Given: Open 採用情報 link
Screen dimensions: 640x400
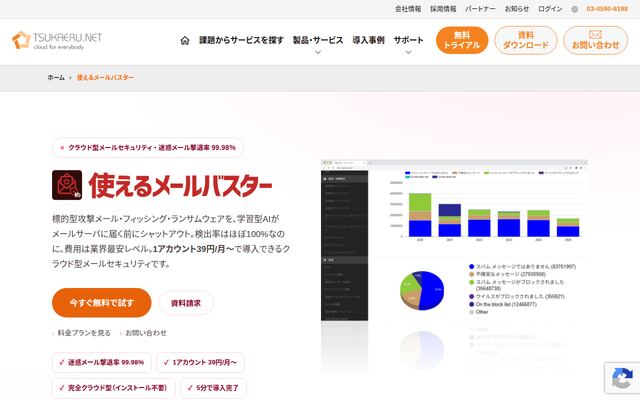Looking at the screenshot, I should (x=443, y=9).
